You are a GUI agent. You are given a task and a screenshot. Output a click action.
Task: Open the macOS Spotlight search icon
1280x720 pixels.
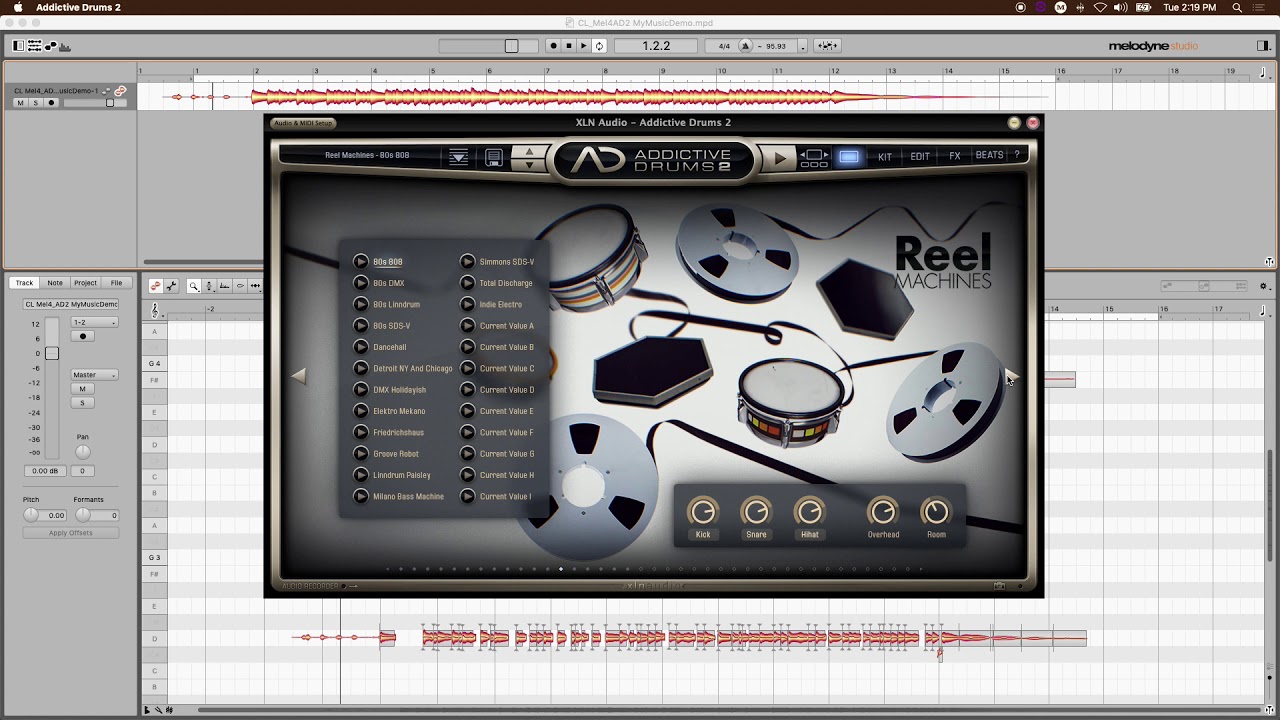tap(1237, 7)
